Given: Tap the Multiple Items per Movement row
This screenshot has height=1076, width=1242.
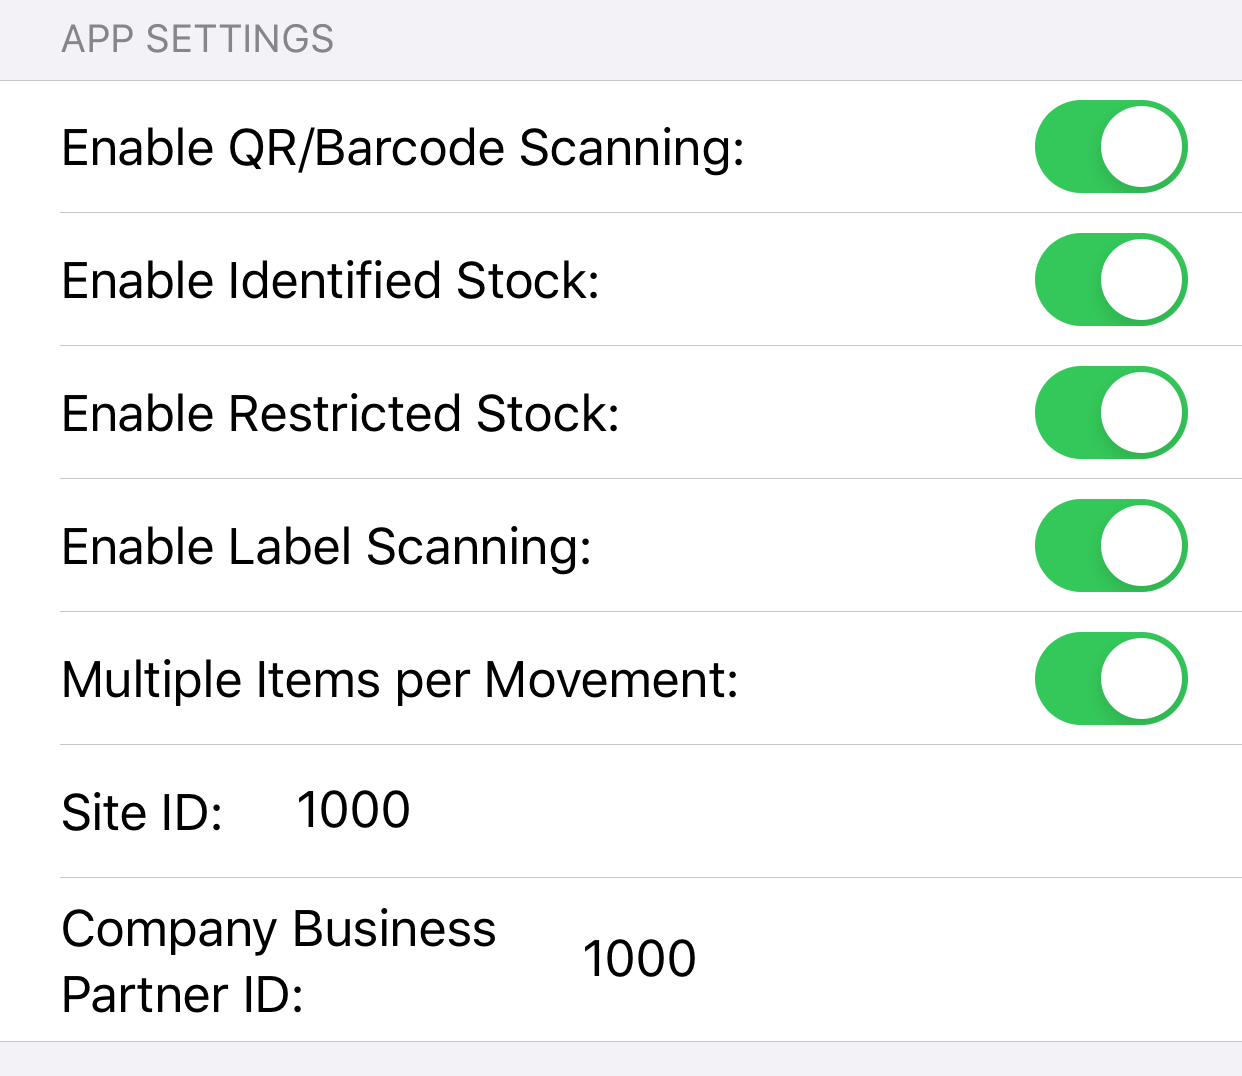Looking at the screenshot, I should (x=400, y=679).
